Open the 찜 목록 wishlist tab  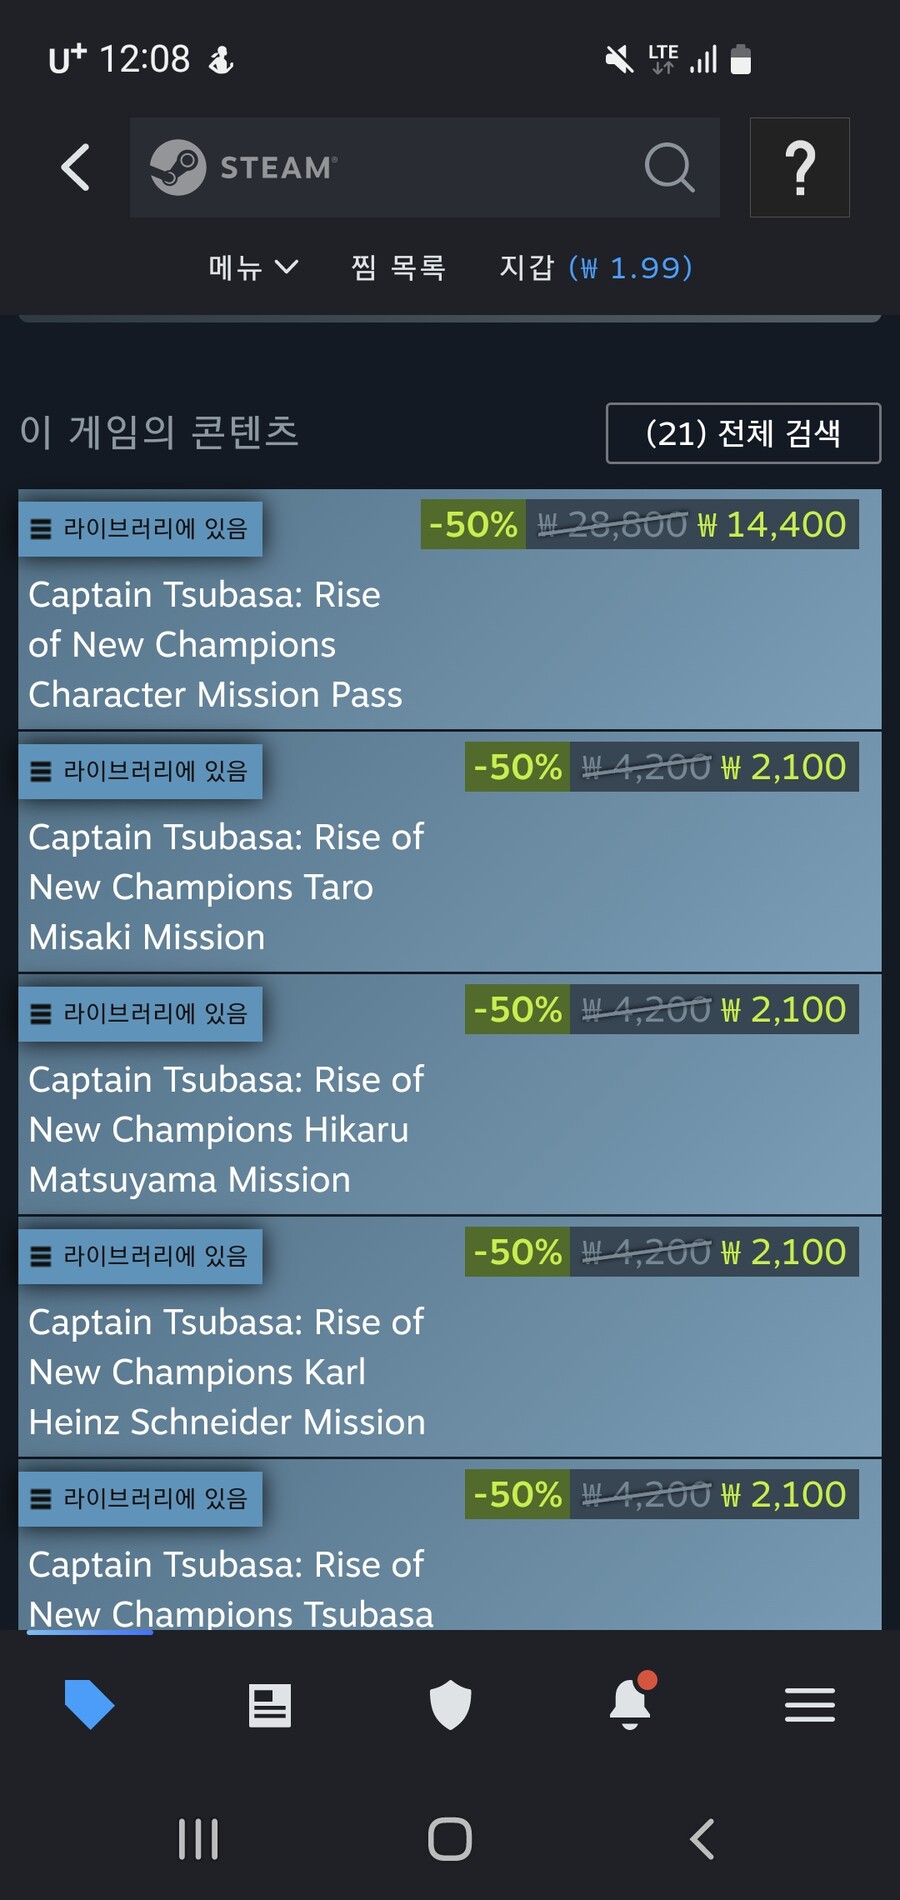[x=398, y=267]
